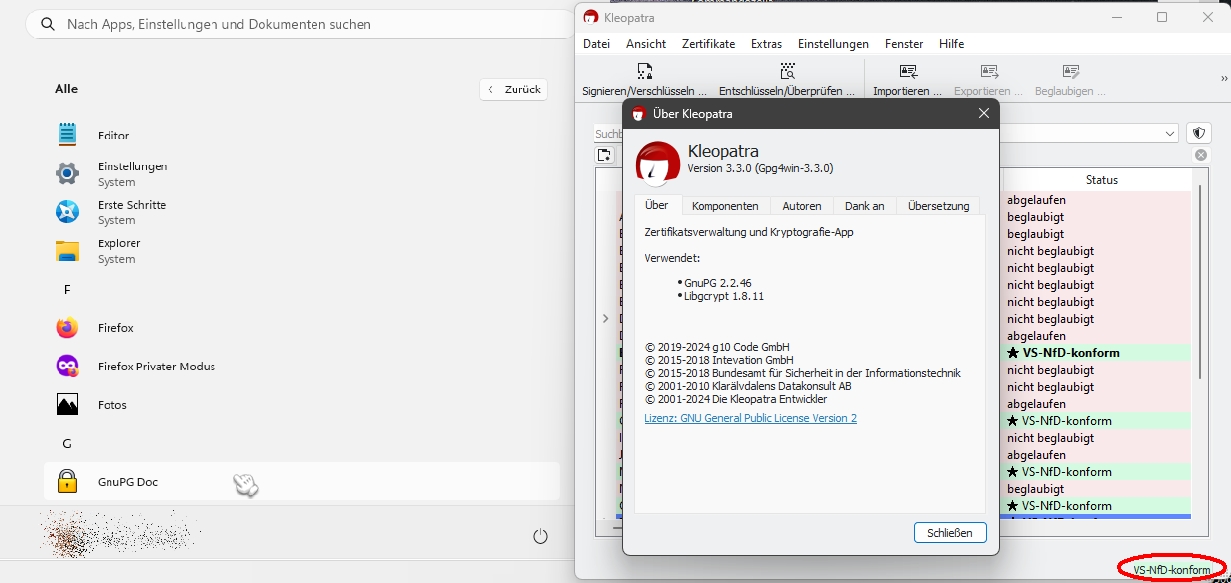Open the Einstellungen menu in Kleopatra

(833, 44)
